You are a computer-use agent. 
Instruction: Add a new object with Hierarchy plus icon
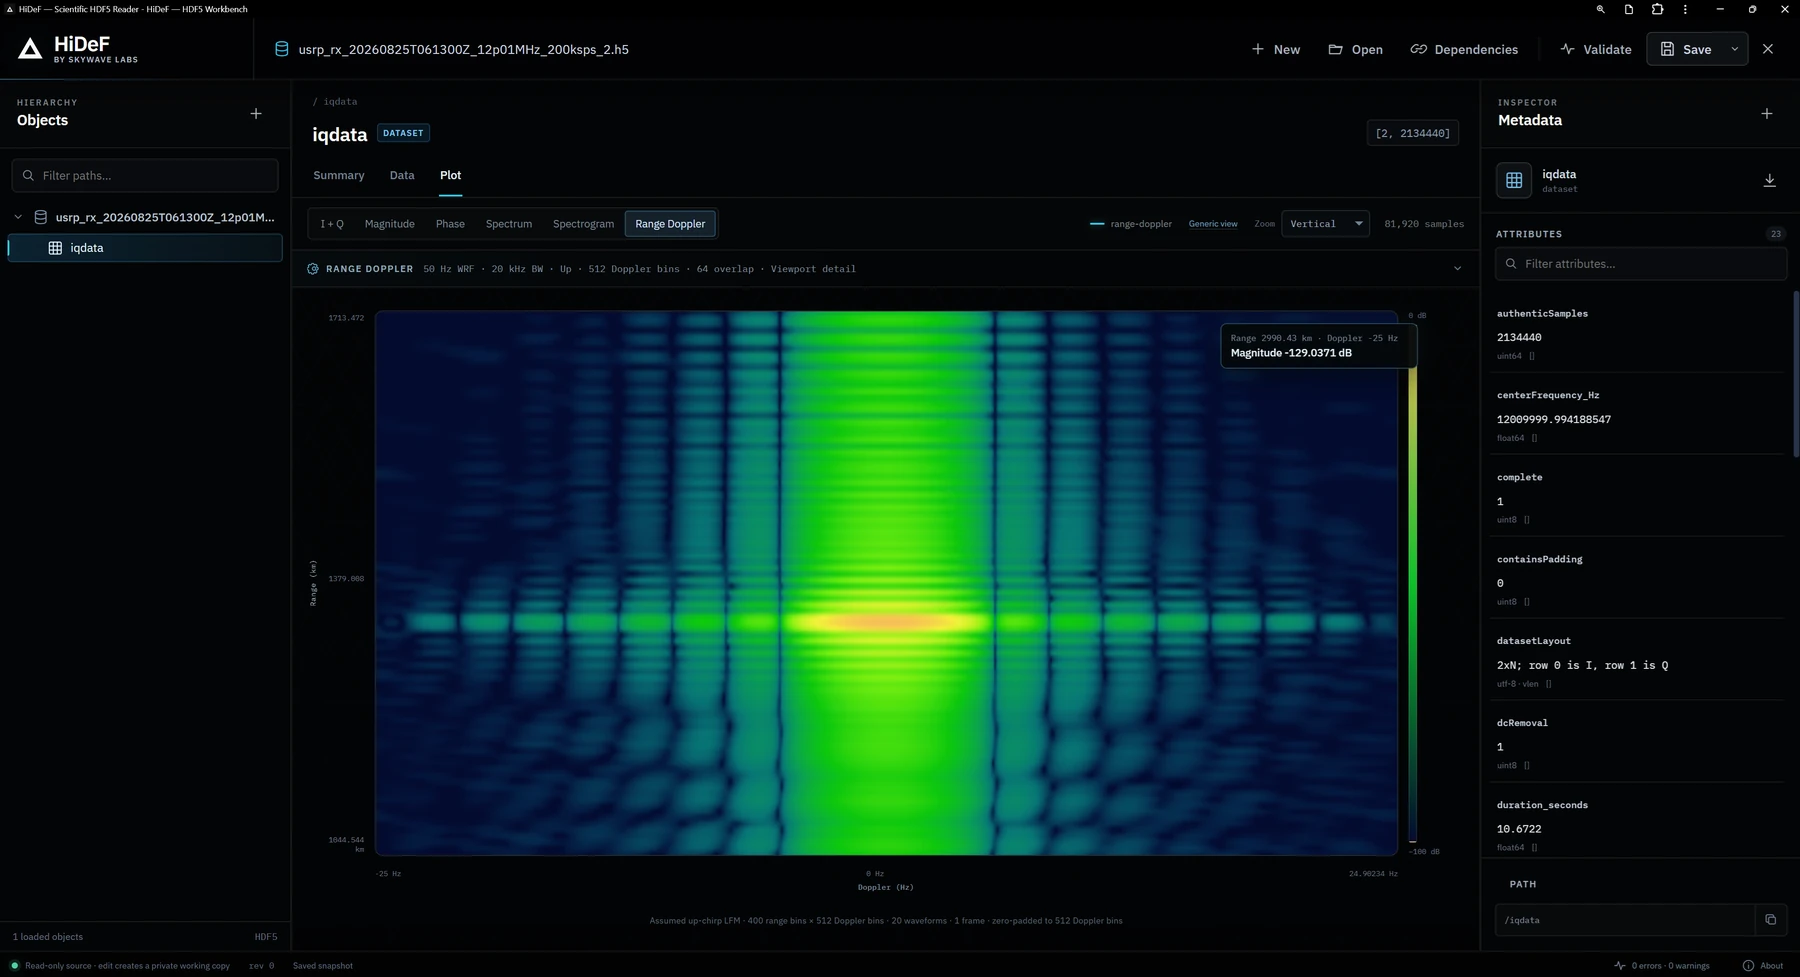(256, 114)
